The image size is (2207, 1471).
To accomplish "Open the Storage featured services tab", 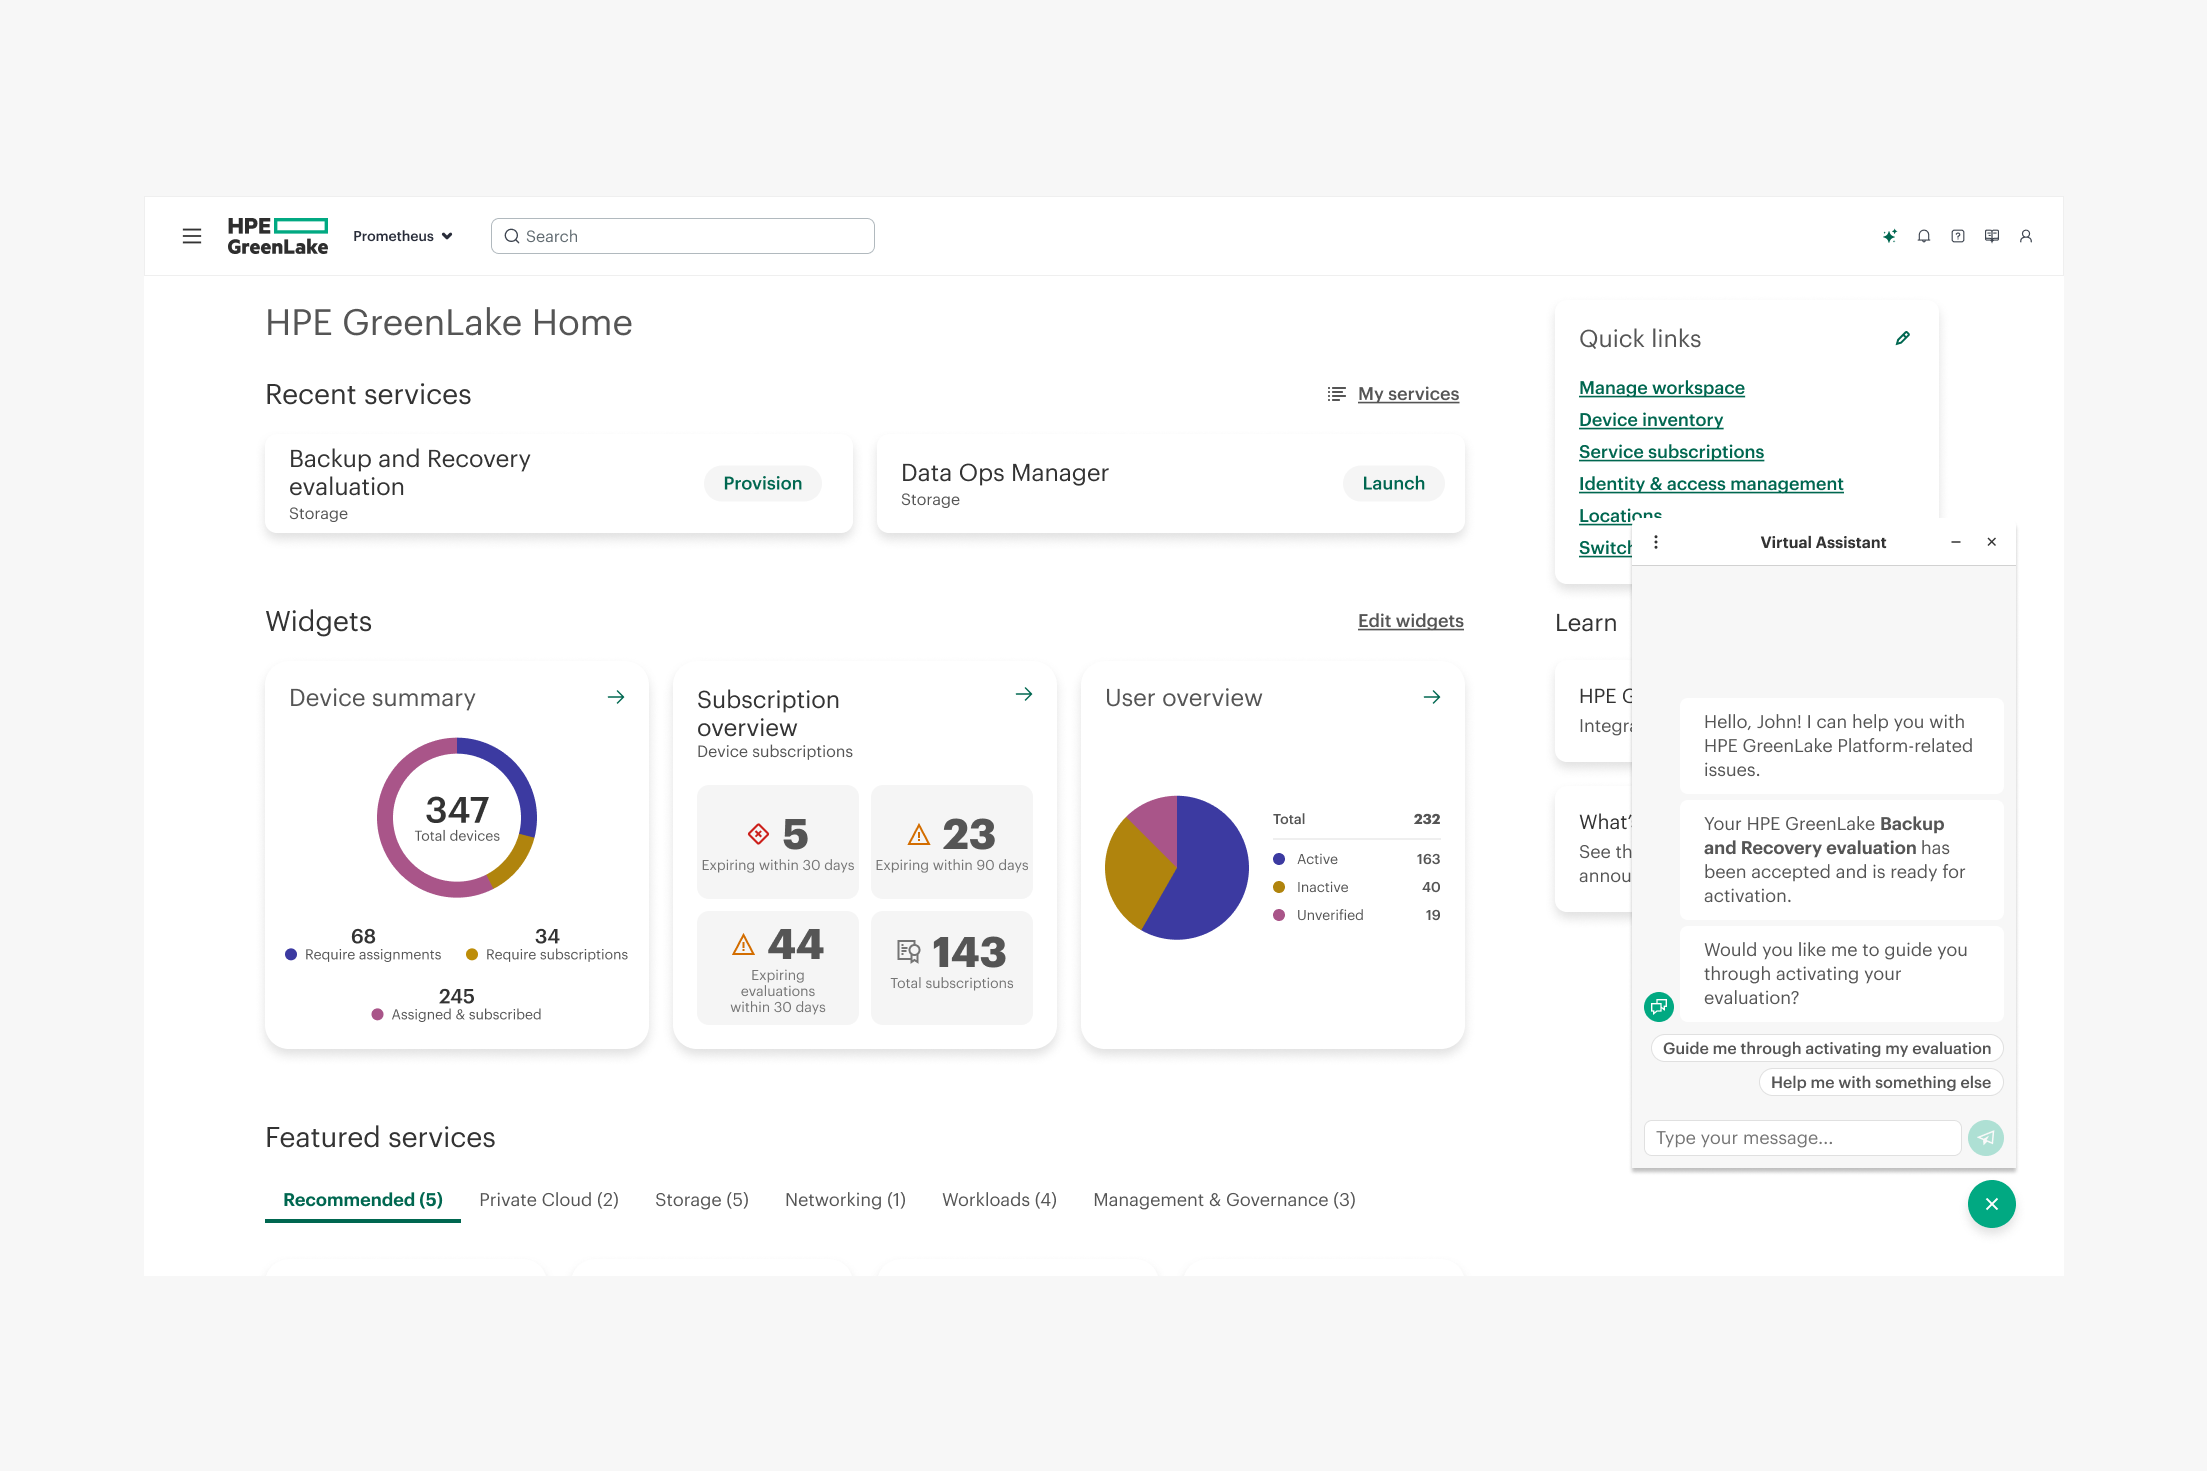I will pyautogui.click(x=701, y=1199).
